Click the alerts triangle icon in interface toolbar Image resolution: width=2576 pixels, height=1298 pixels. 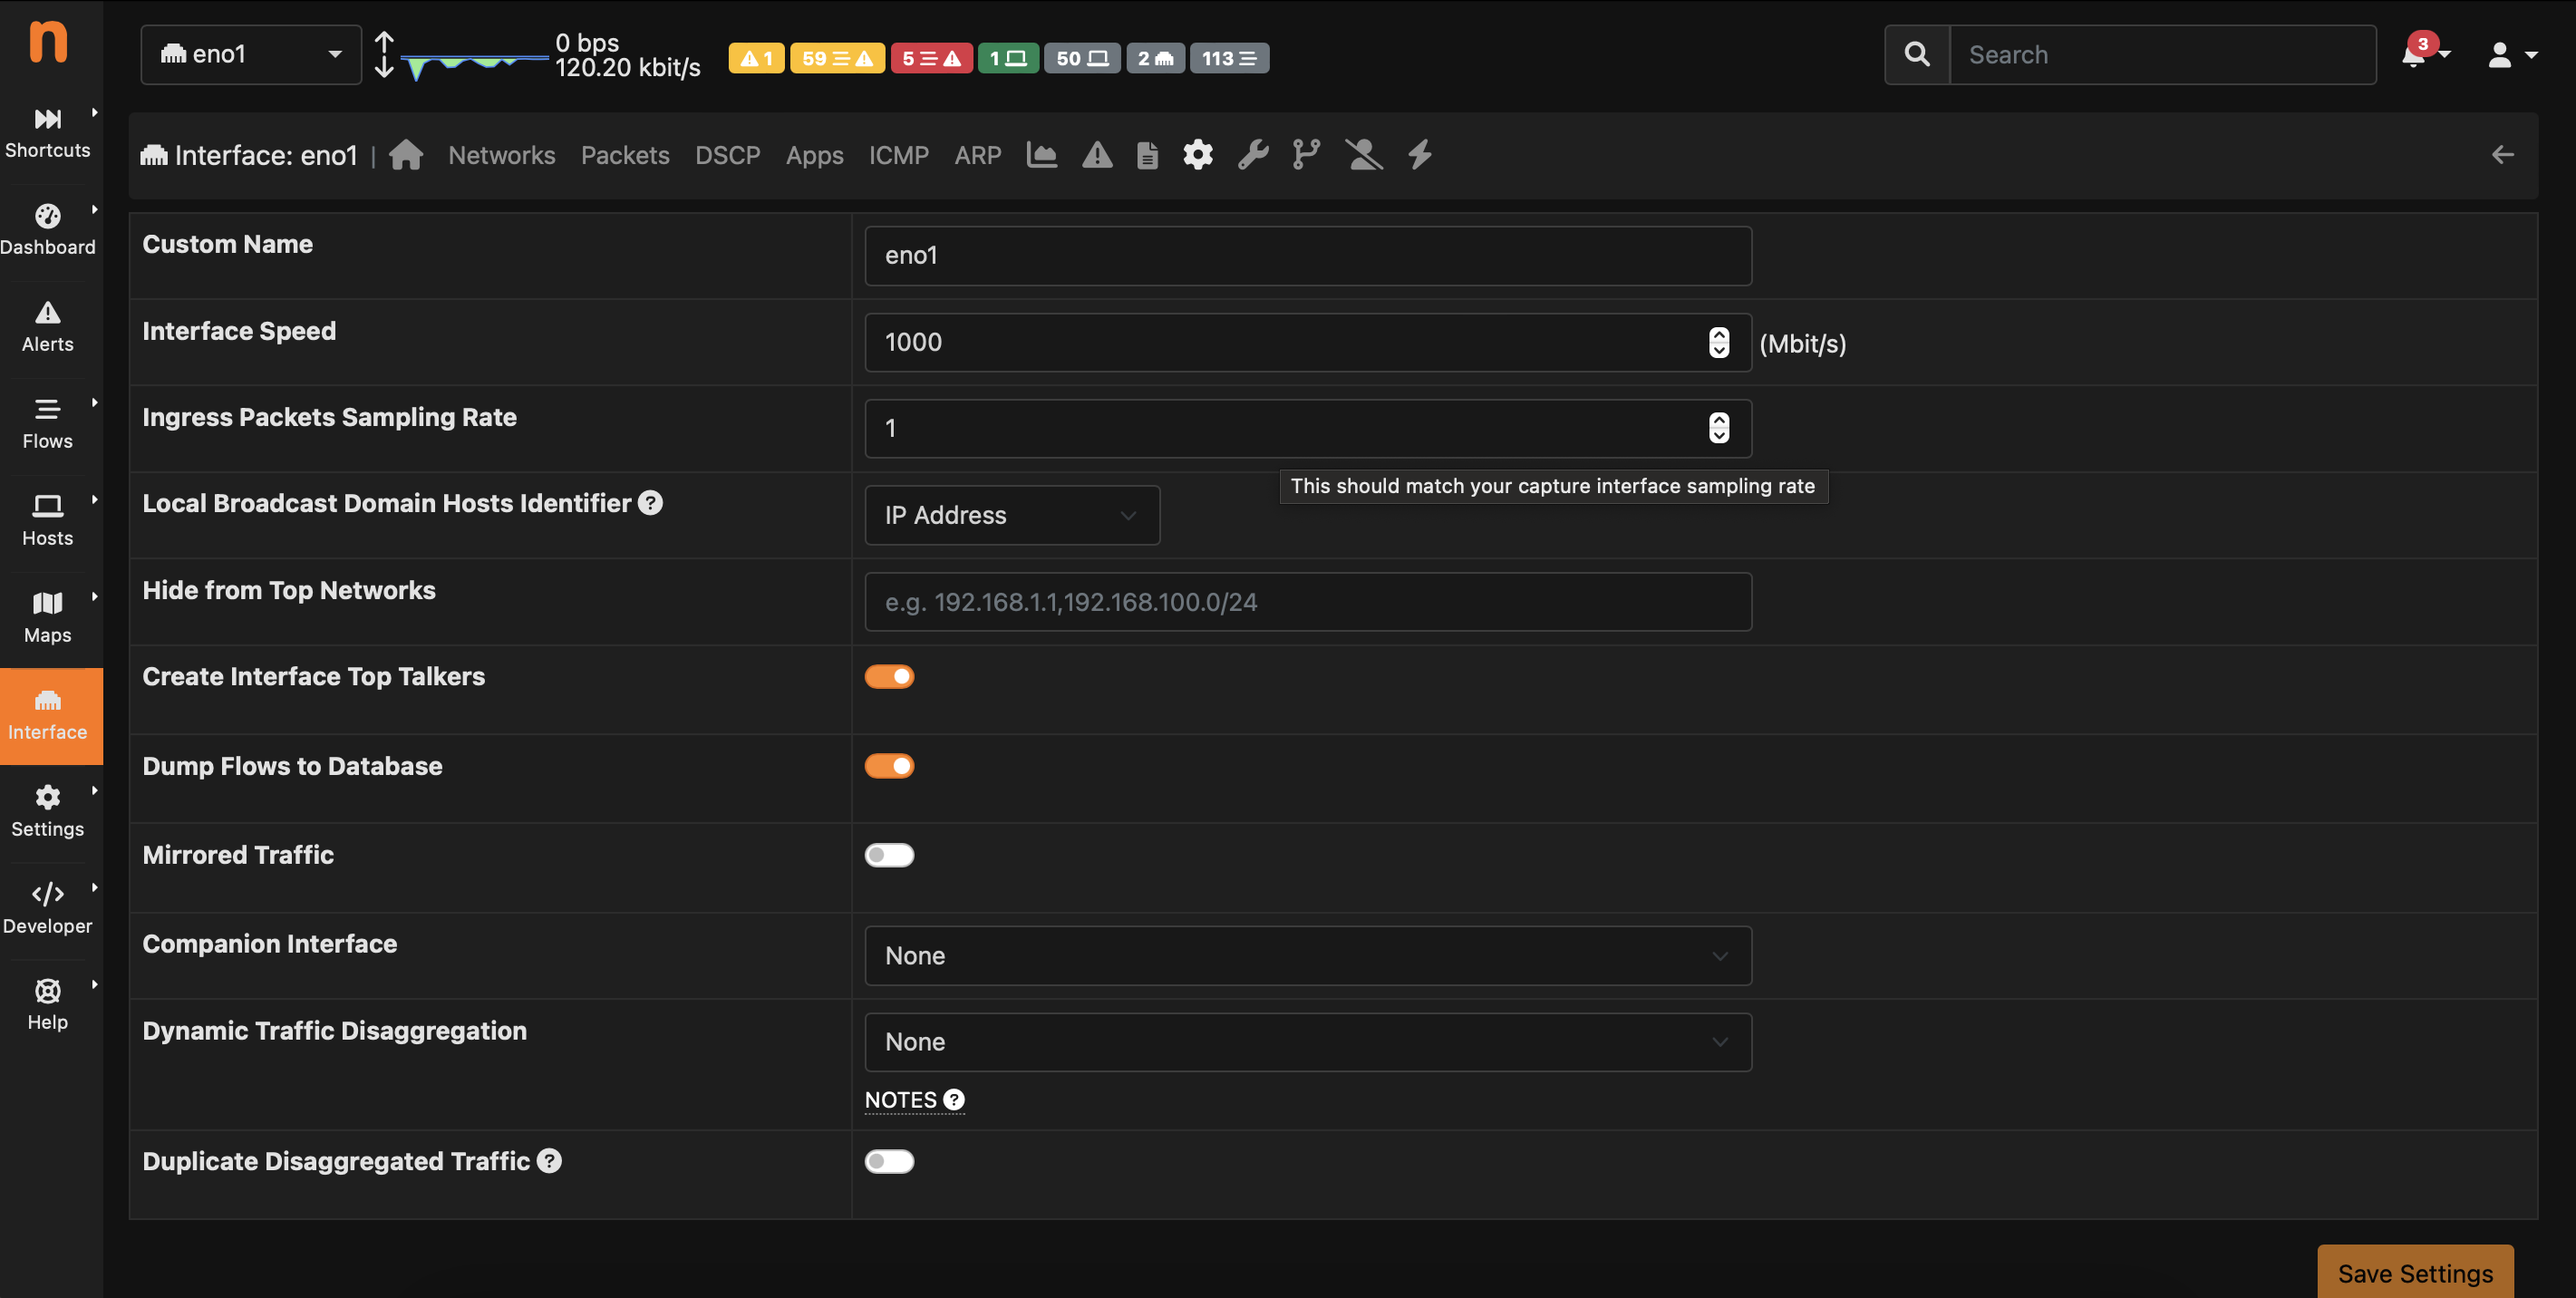[x=1097, y=155]
